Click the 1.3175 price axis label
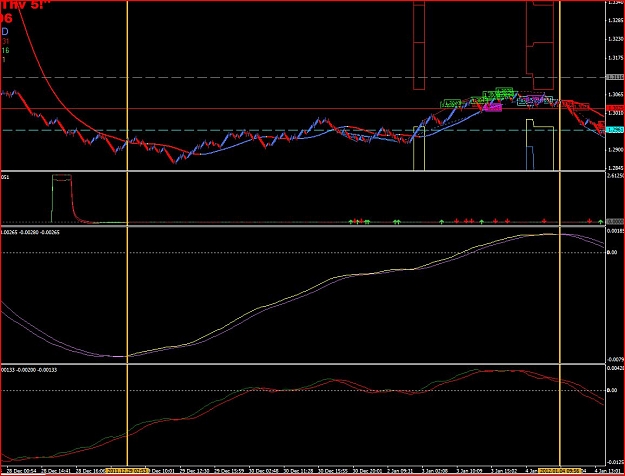 615,58
